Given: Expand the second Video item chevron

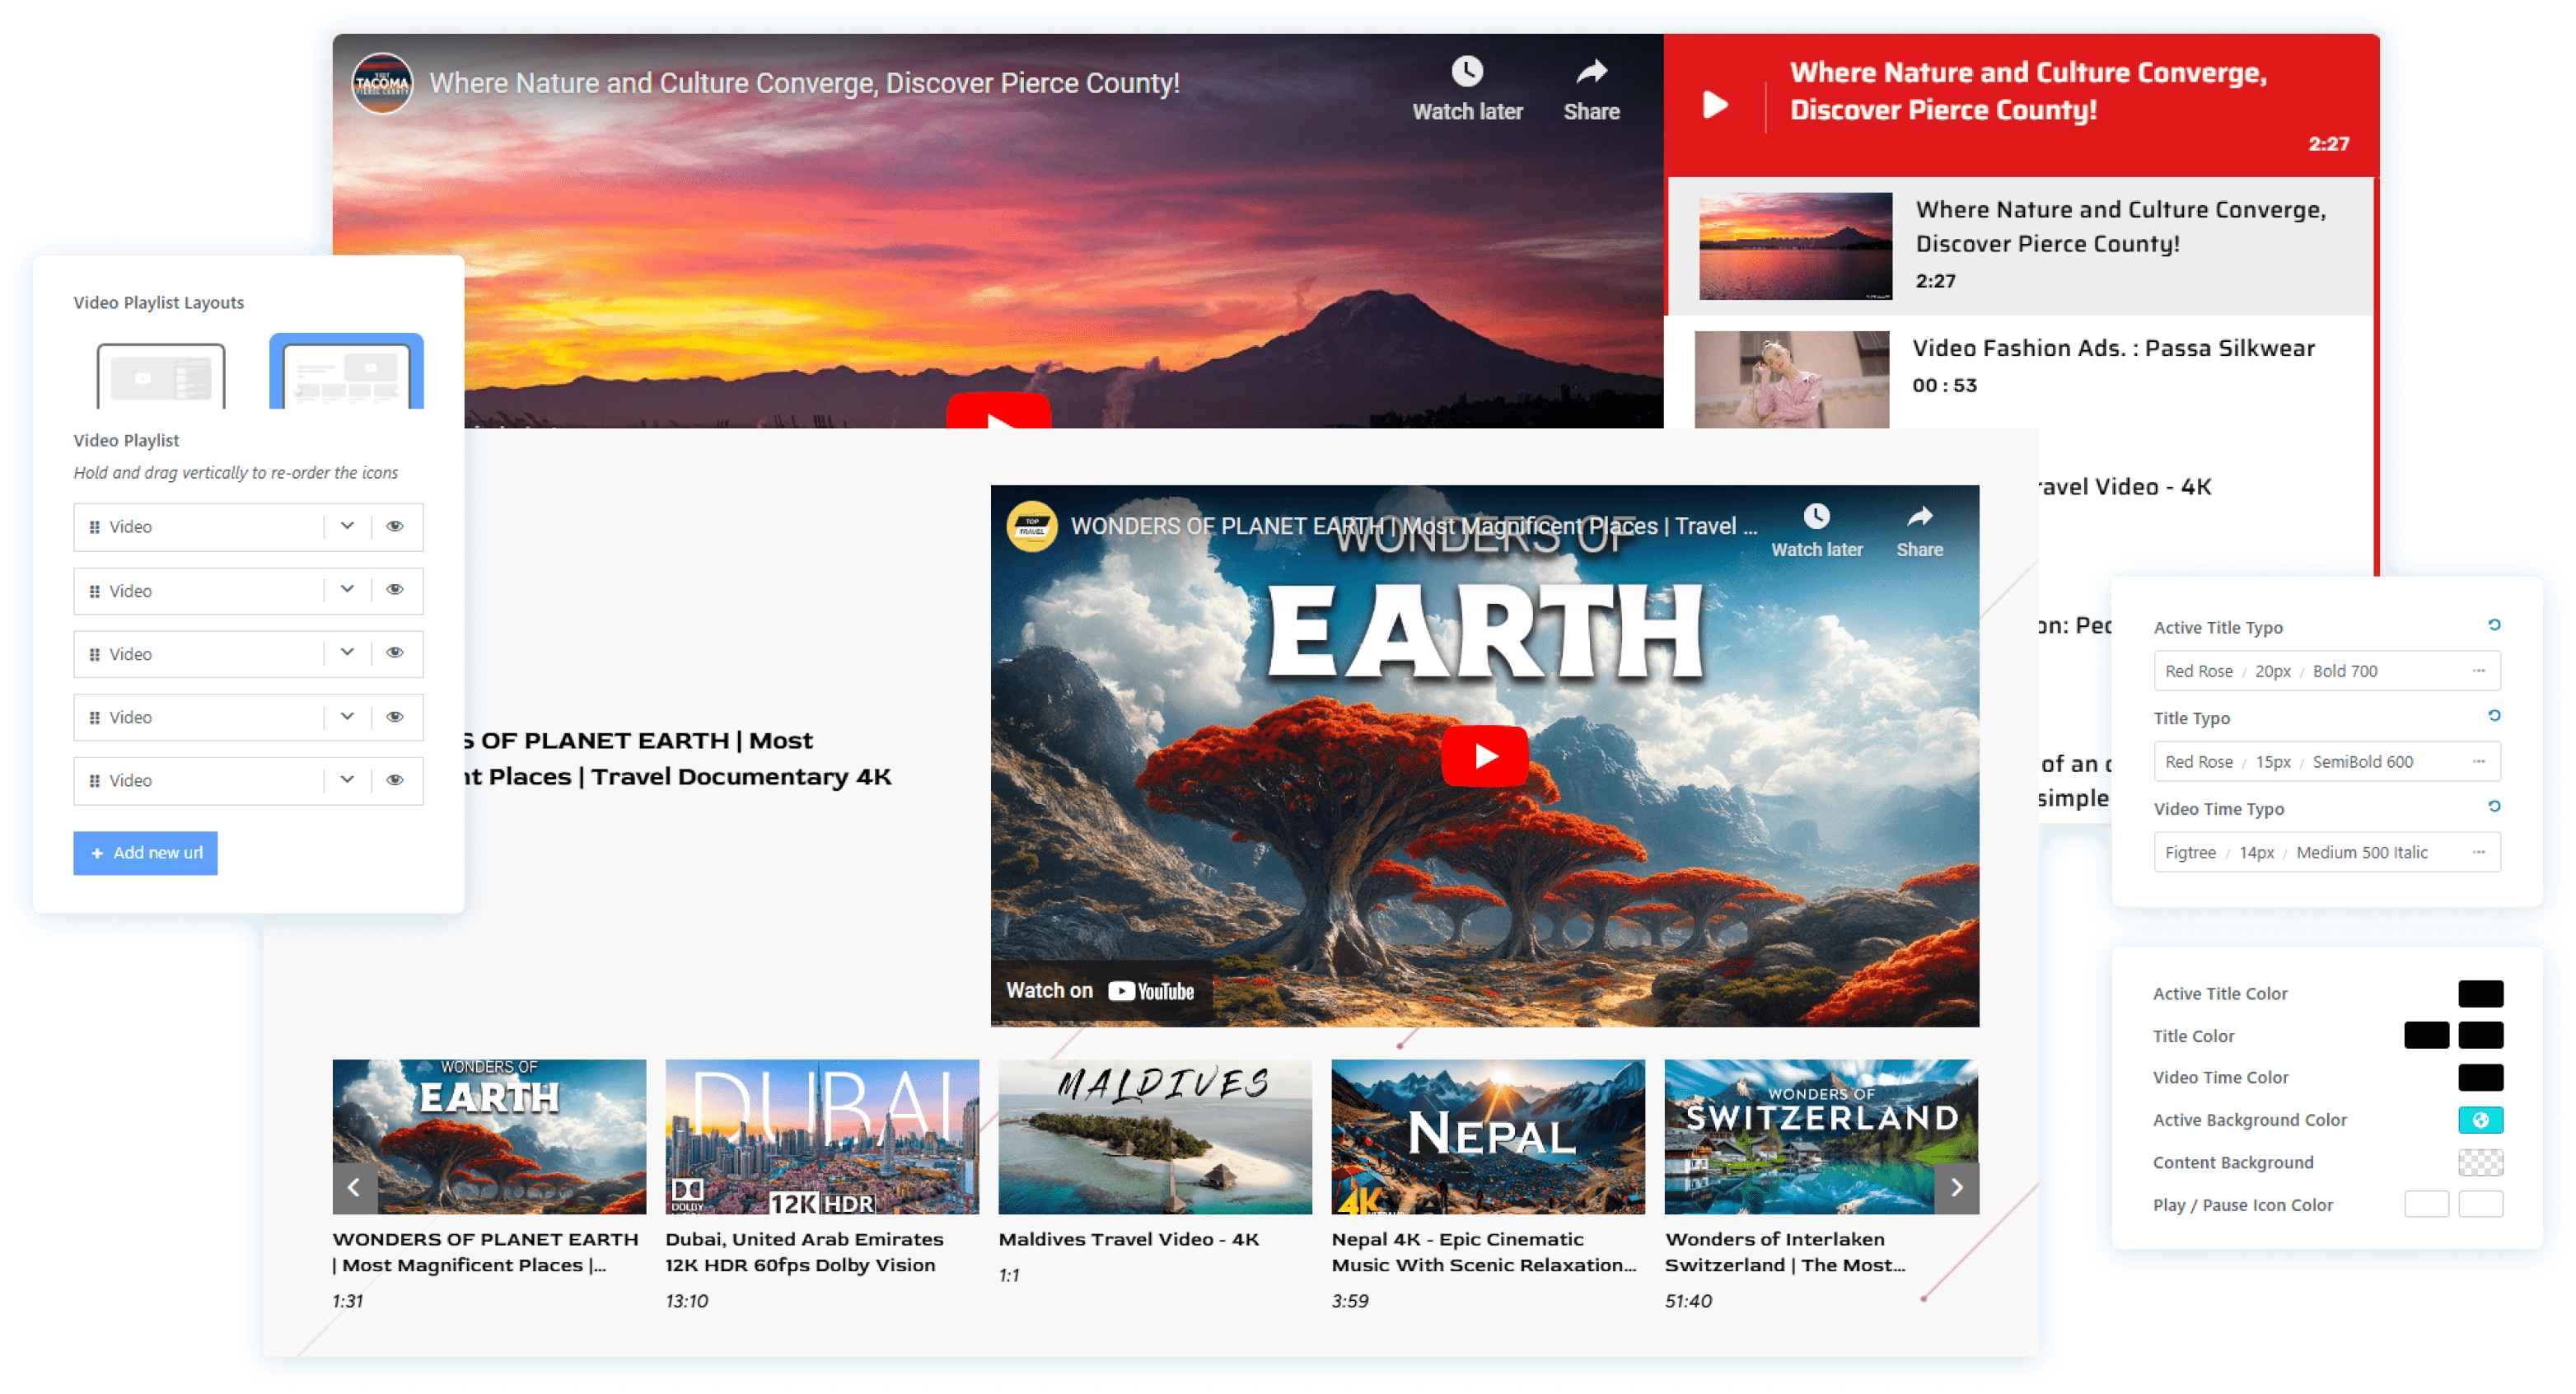Looking at the screenshot, I should tap(347, 589).
